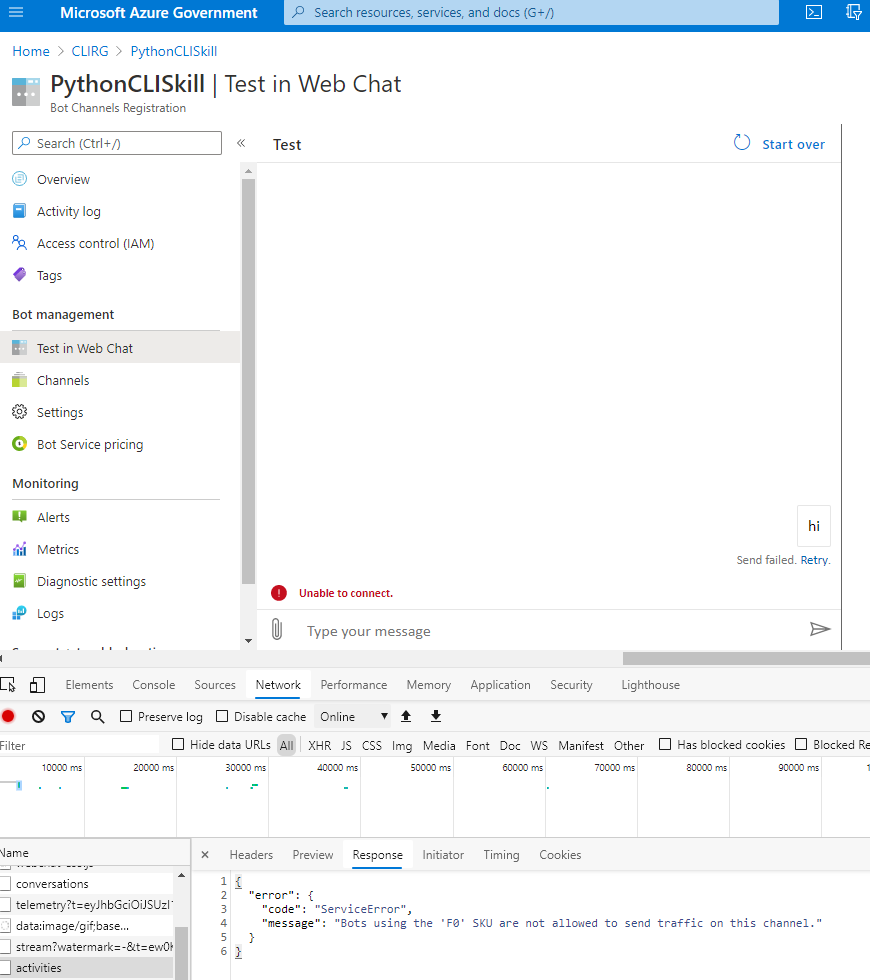
Task: Click the Activity log icon
Action: [x=20, y=211]
